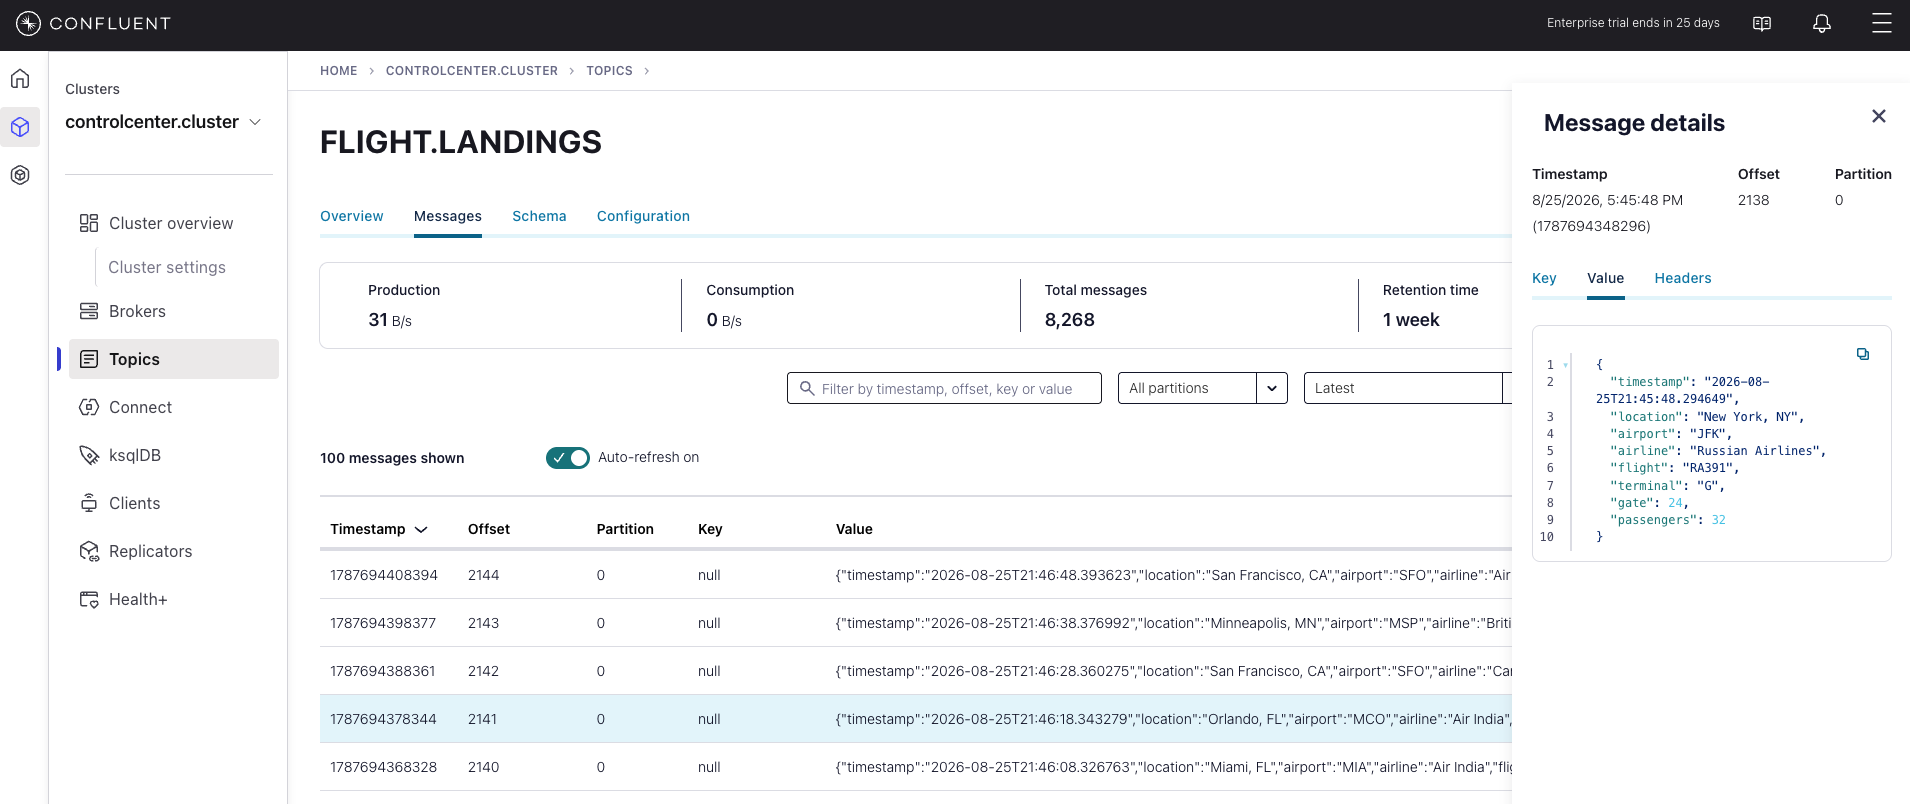
Task: Select the Messages tab
Action: coord(448,216)
